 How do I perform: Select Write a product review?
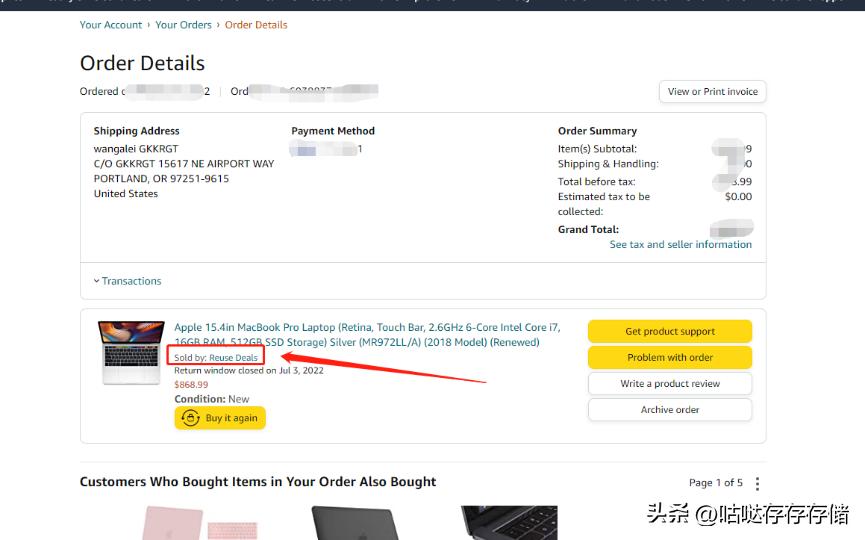tap(670, 384)
